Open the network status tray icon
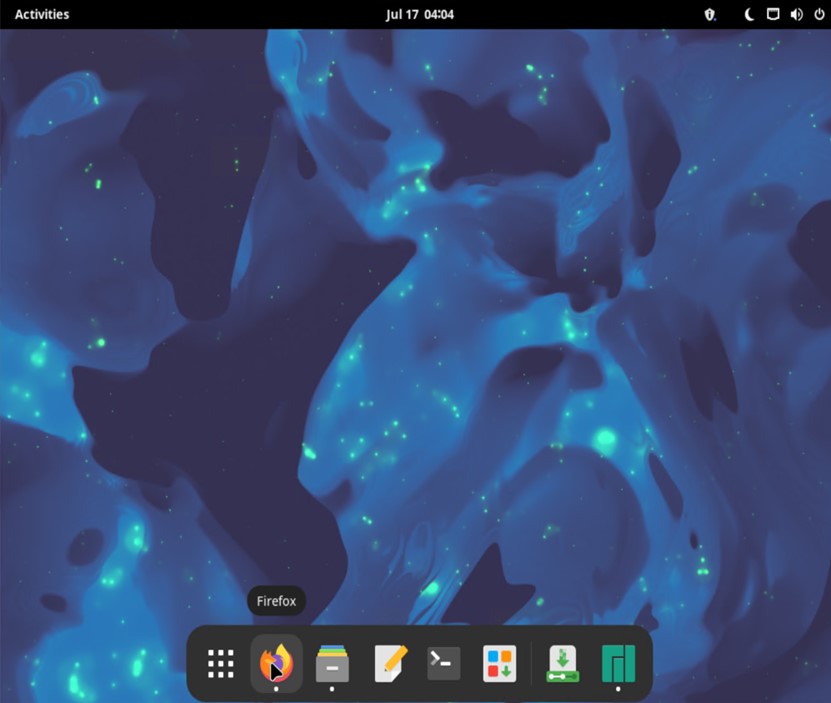 tap(773, 14)
